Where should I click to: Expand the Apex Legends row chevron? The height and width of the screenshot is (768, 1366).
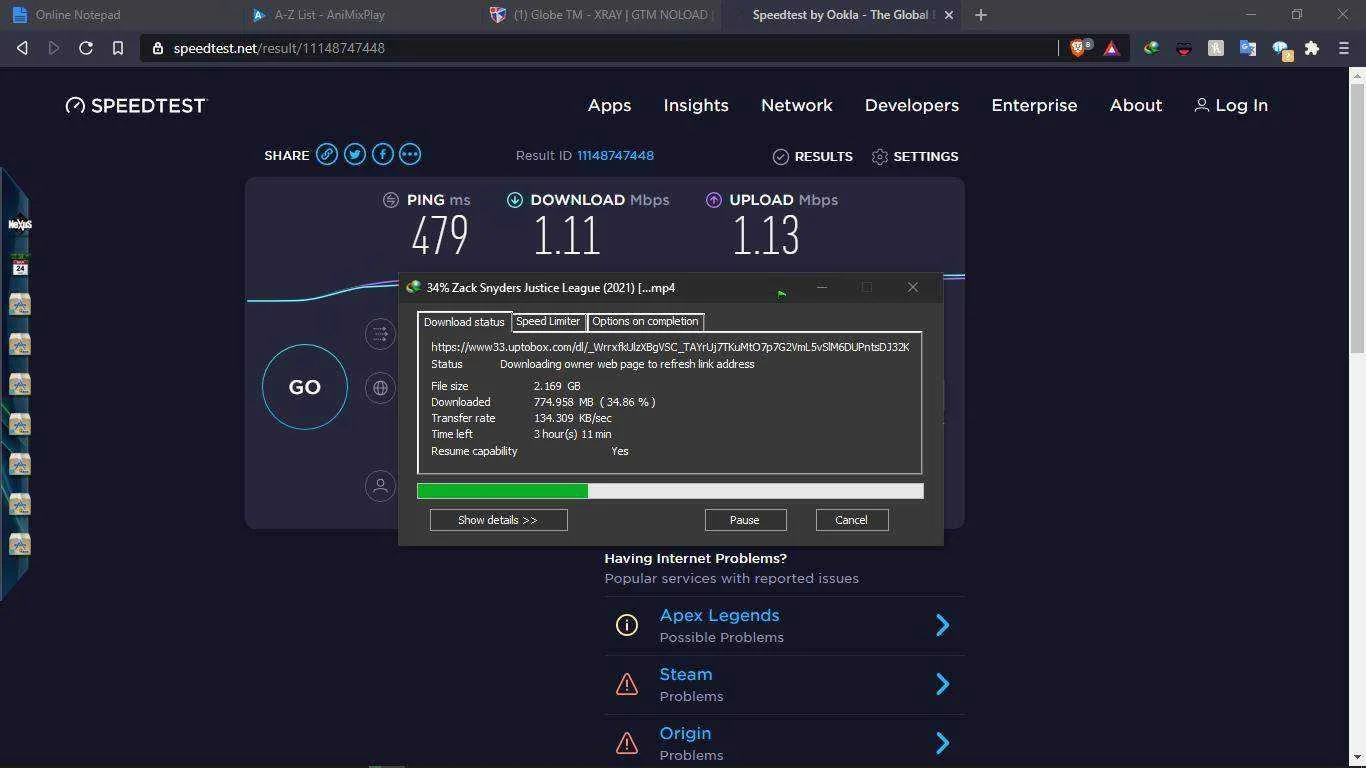[942, 625]
